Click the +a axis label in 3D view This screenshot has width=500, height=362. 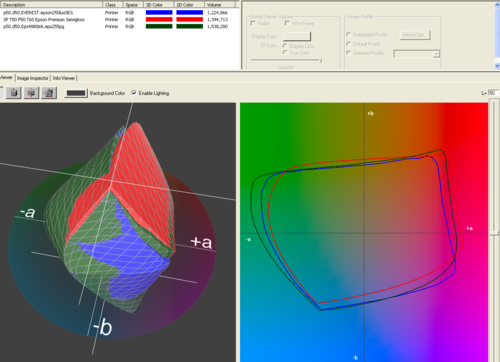coord(201,242)
